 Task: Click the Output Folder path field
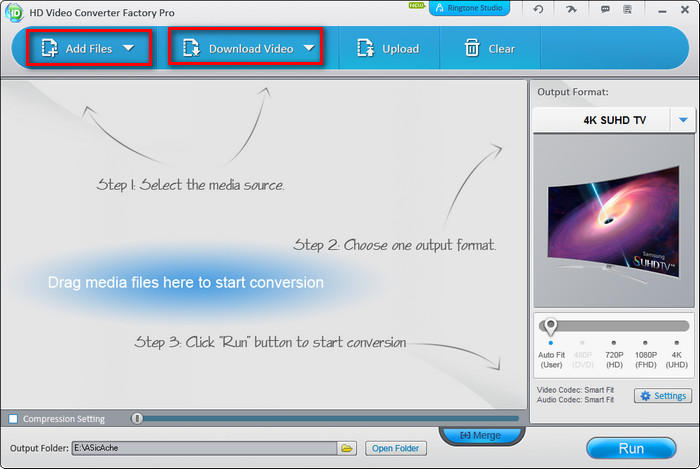(204, 448)
